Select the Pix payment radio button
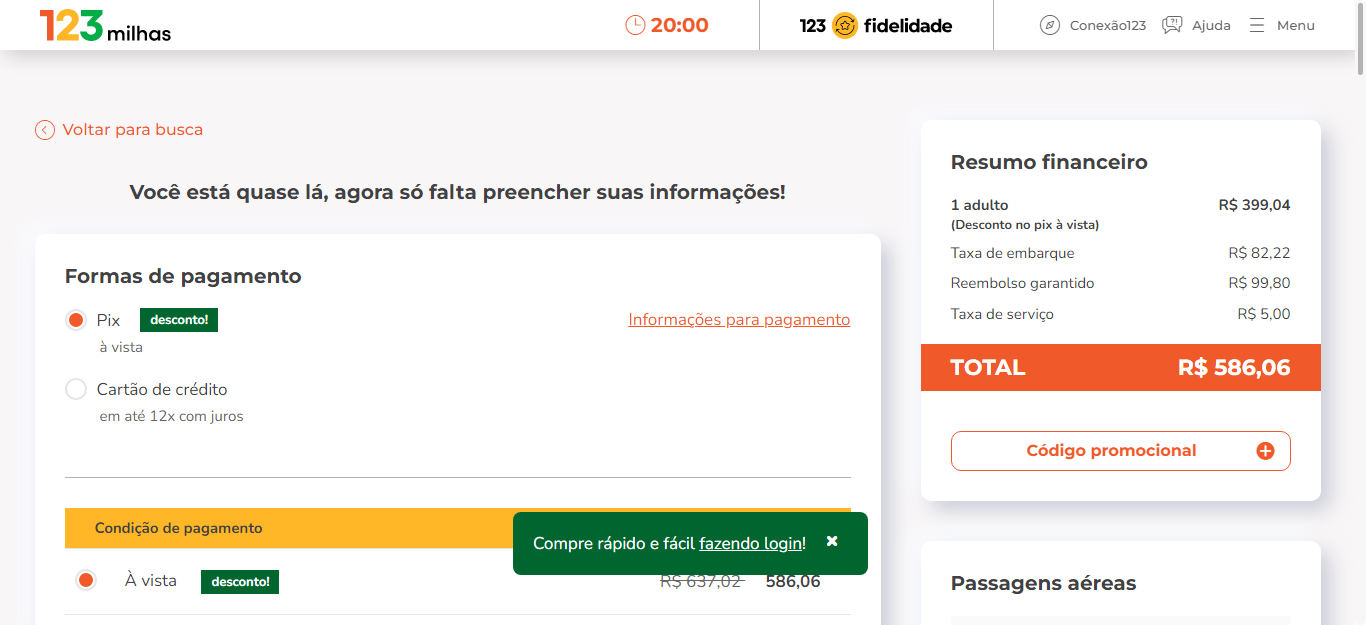This screenshot has height=625, width=1366. [75, 320]
